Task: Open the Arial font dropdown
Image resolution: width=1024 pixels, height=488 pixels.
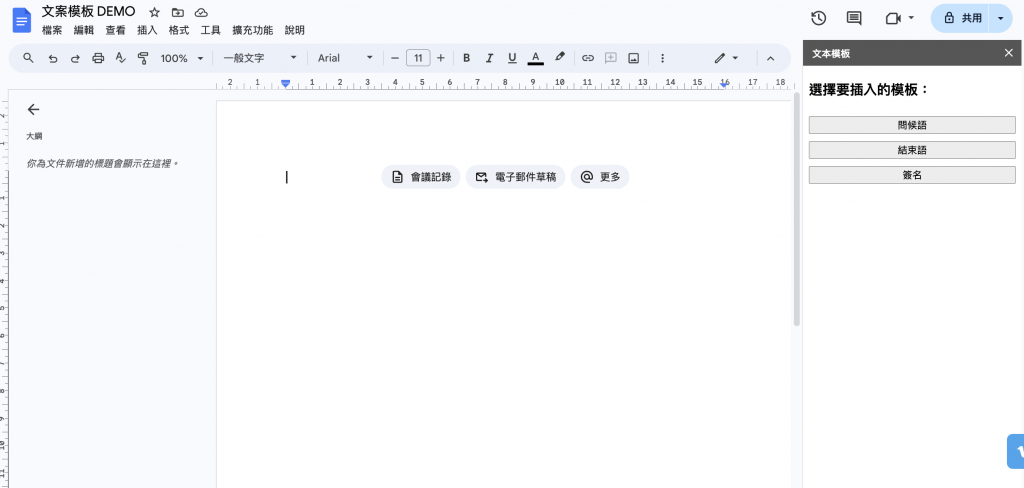Action: (x=345, y=58)
